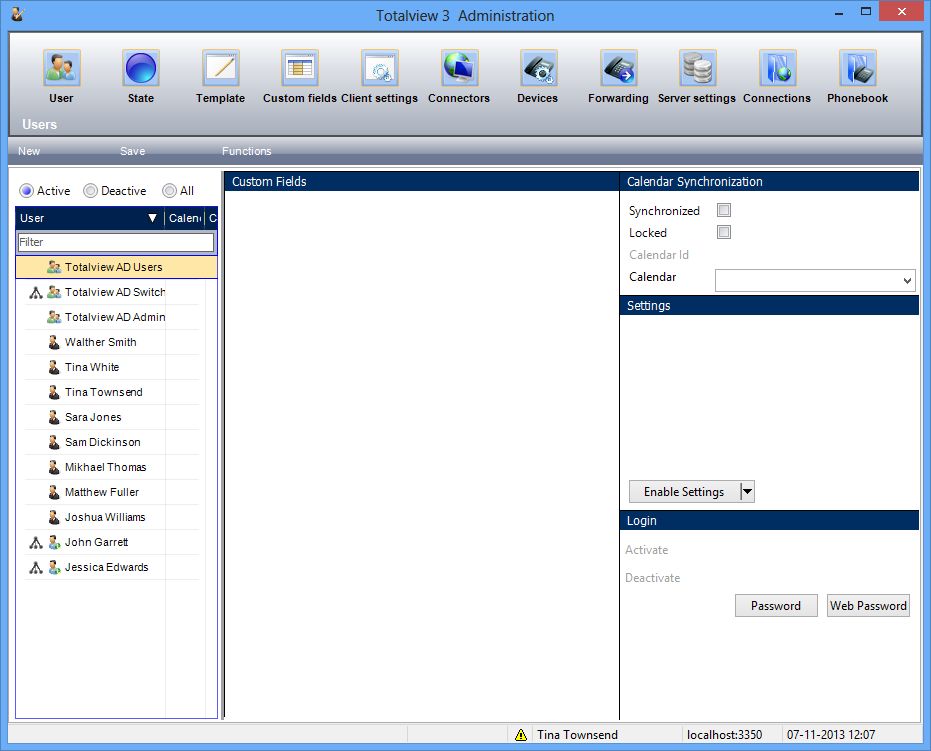The image size is (931, 751).
Task: Click the Calendar column header
Action: point(185,218)
